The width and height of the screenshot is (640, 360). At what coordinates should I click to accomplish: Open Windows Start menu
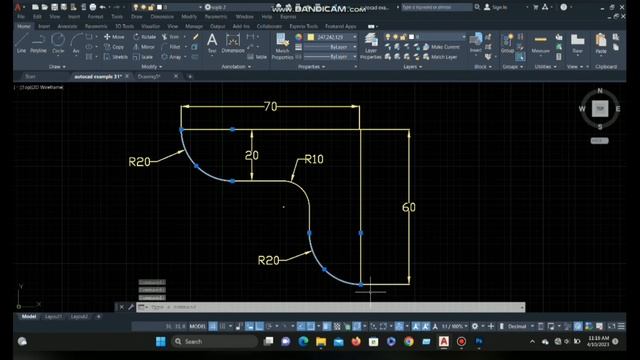pyautogui.click(x=160, y=341)
